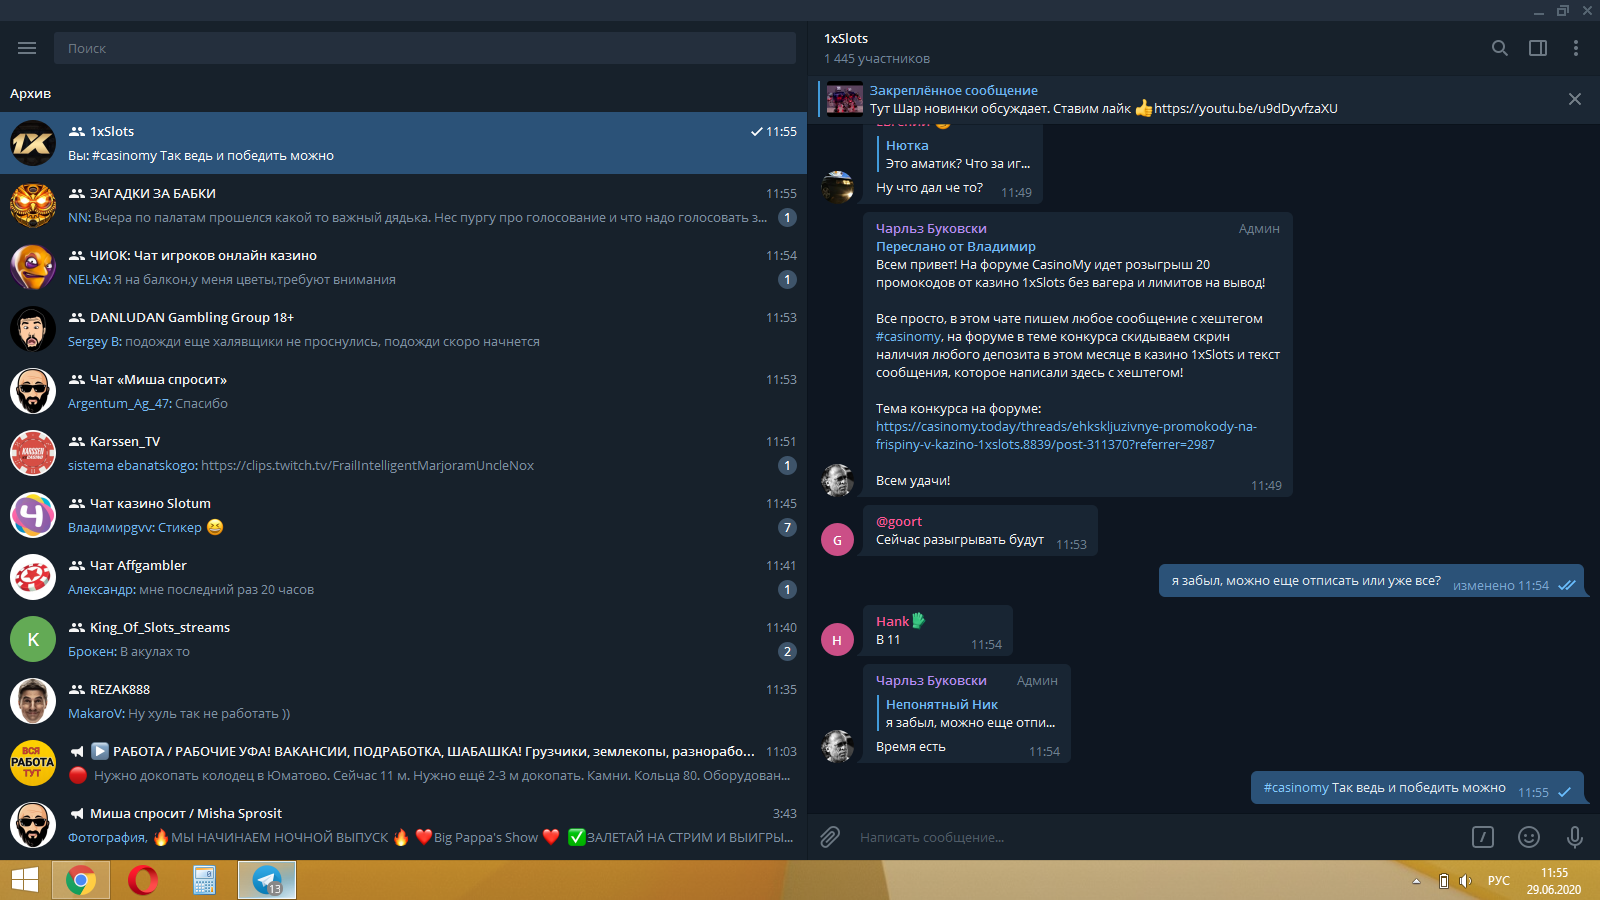
Task: Click the unread badge on King_Of_Slots_streams
Action: (787, 651)
